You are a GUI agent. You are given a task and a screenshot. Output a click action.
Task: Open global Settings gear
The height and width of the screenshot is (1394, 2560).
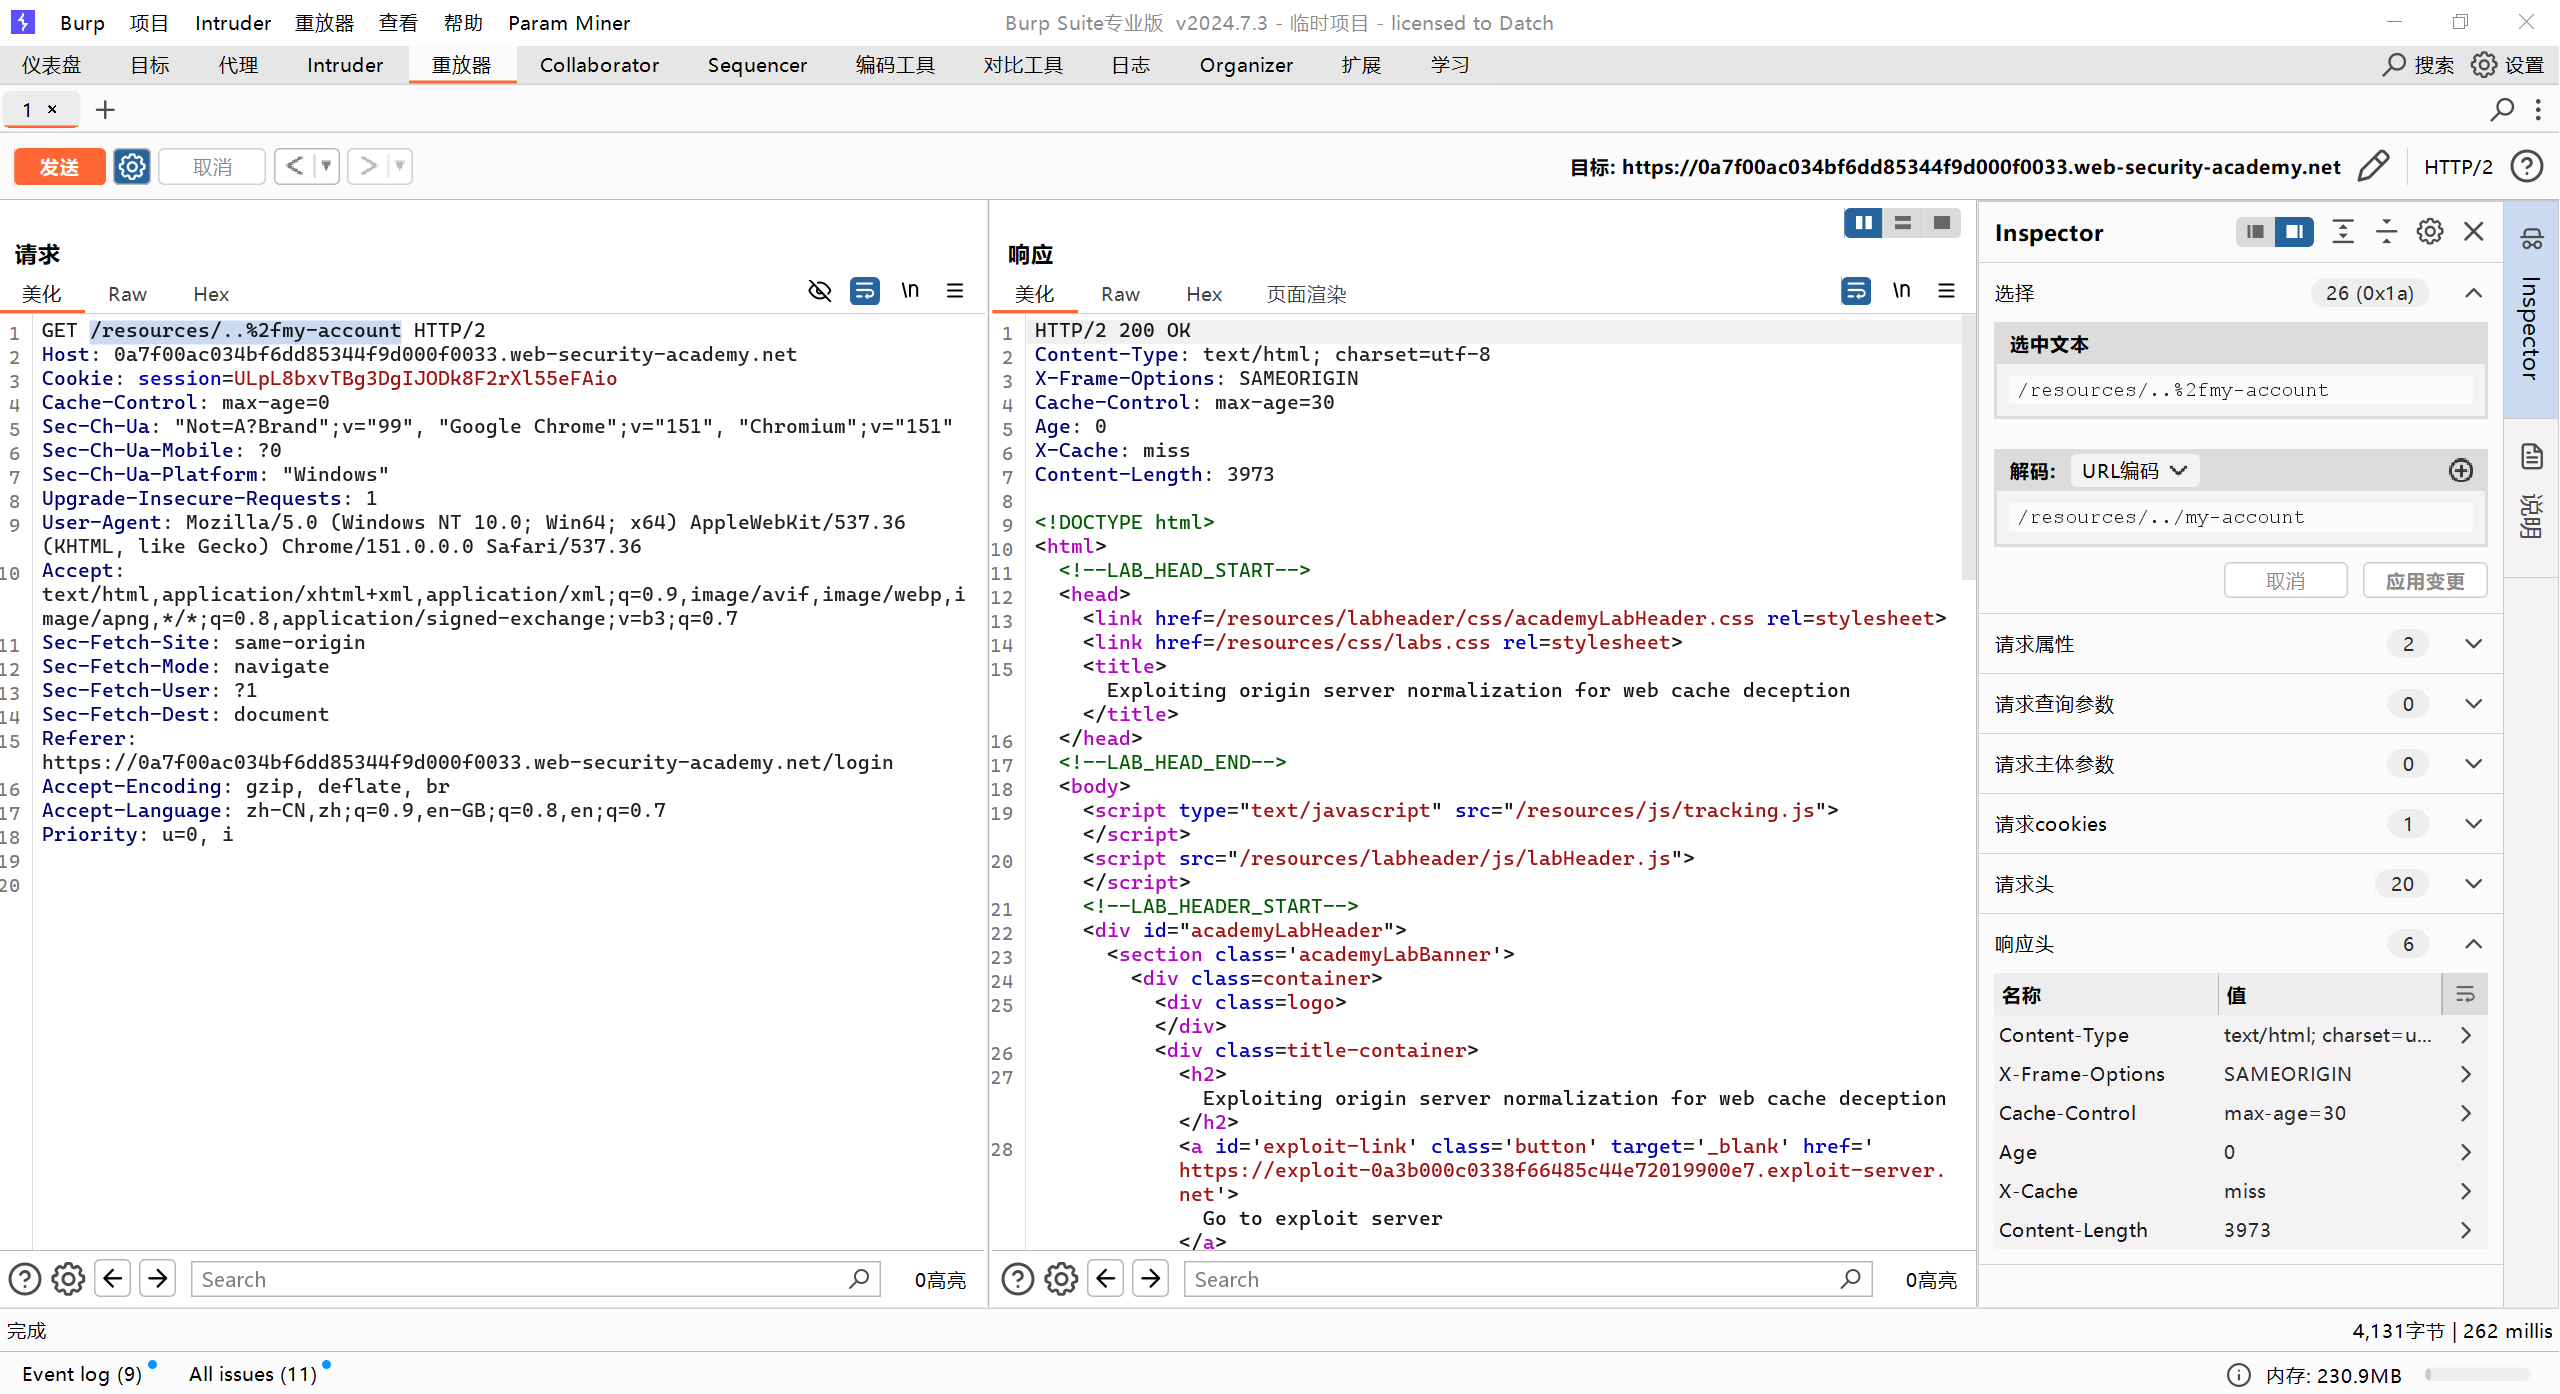click(2507, 65)
